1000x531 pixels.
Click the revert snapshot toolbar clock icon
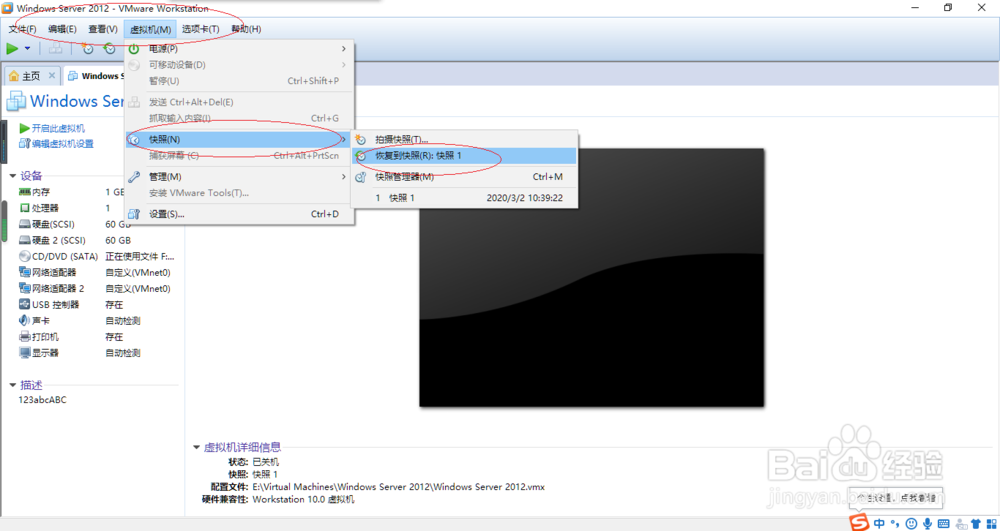click(x=110, y=48)
